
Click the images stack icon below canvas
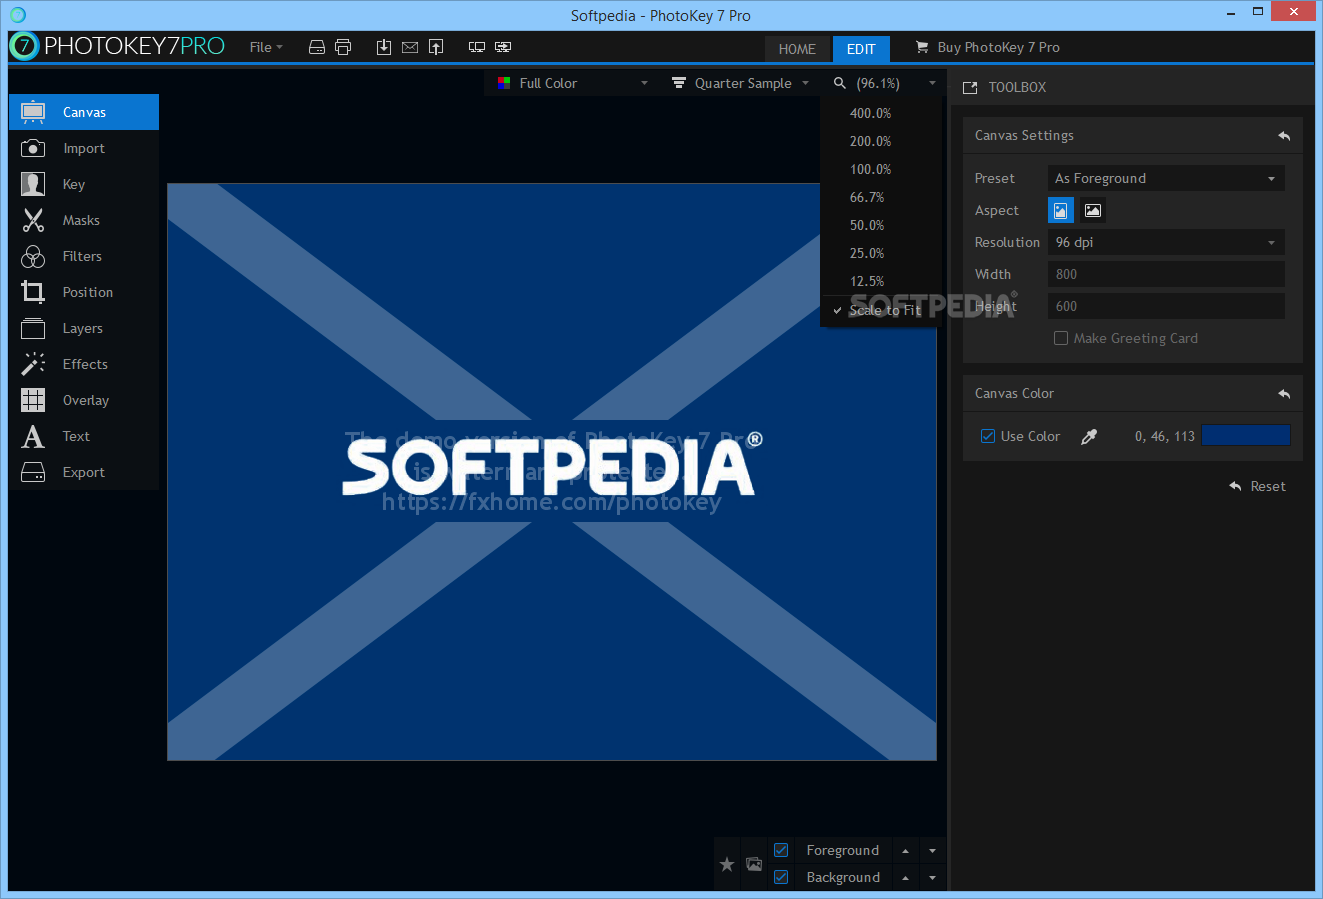coord(754,864)
